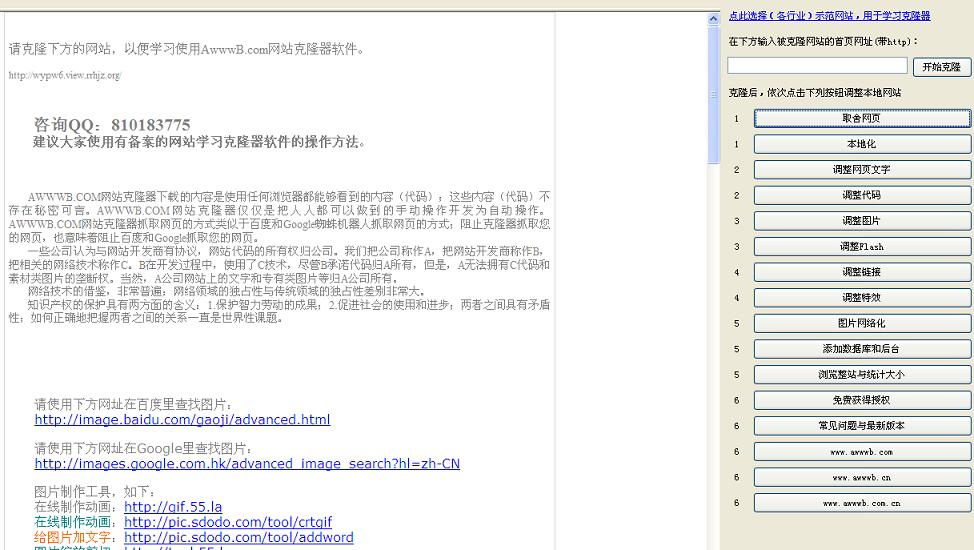
Task: Choose the 调整链接 button
Action: [861, 273]
